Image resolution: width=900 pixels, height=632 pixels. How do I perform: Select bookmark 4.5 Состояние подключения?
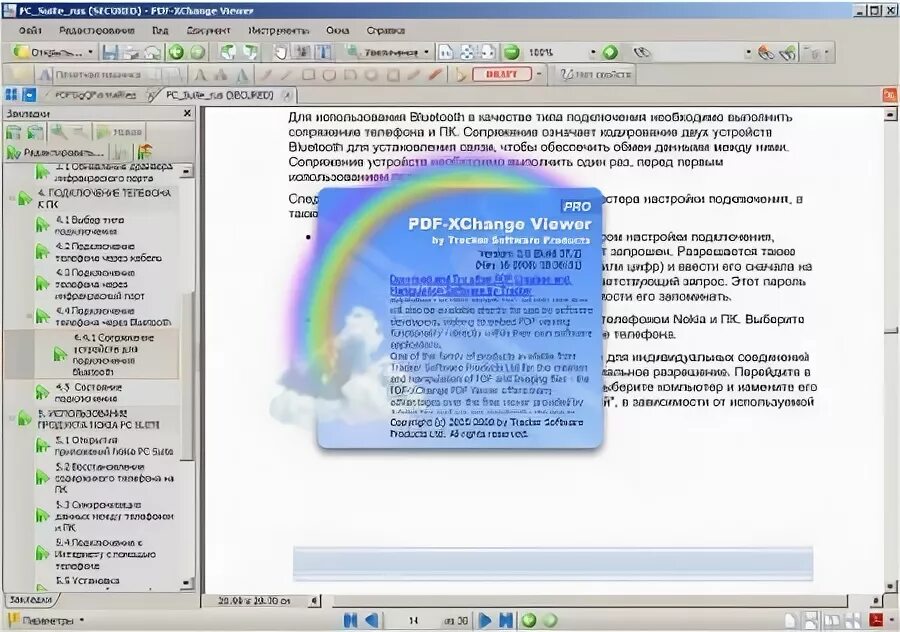(88, 393)
